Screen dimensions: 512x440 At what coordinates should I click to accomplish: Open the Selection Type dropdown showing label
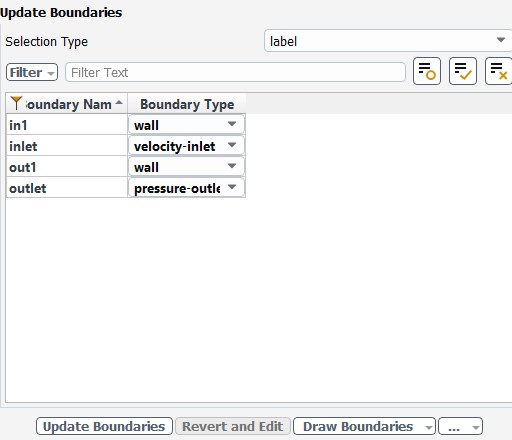(388, 41)
